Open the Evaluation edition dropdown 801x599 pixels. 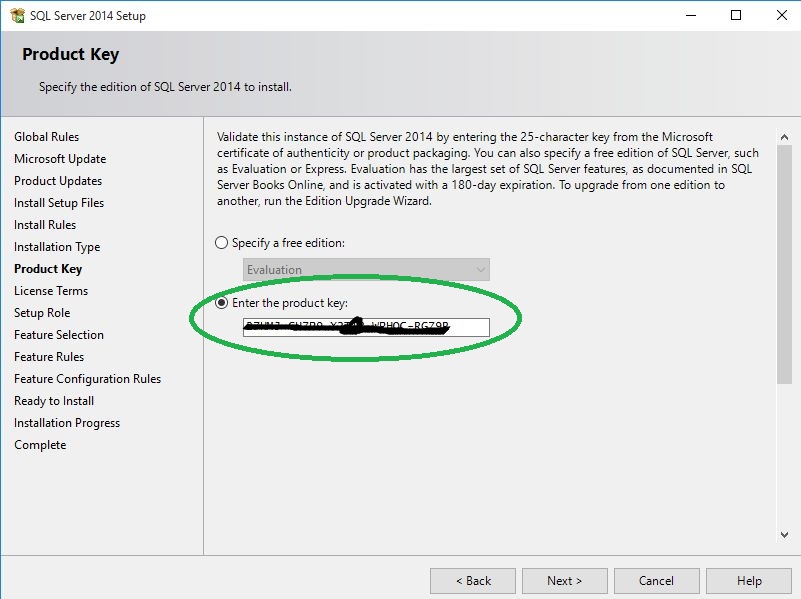coord(366,270)
